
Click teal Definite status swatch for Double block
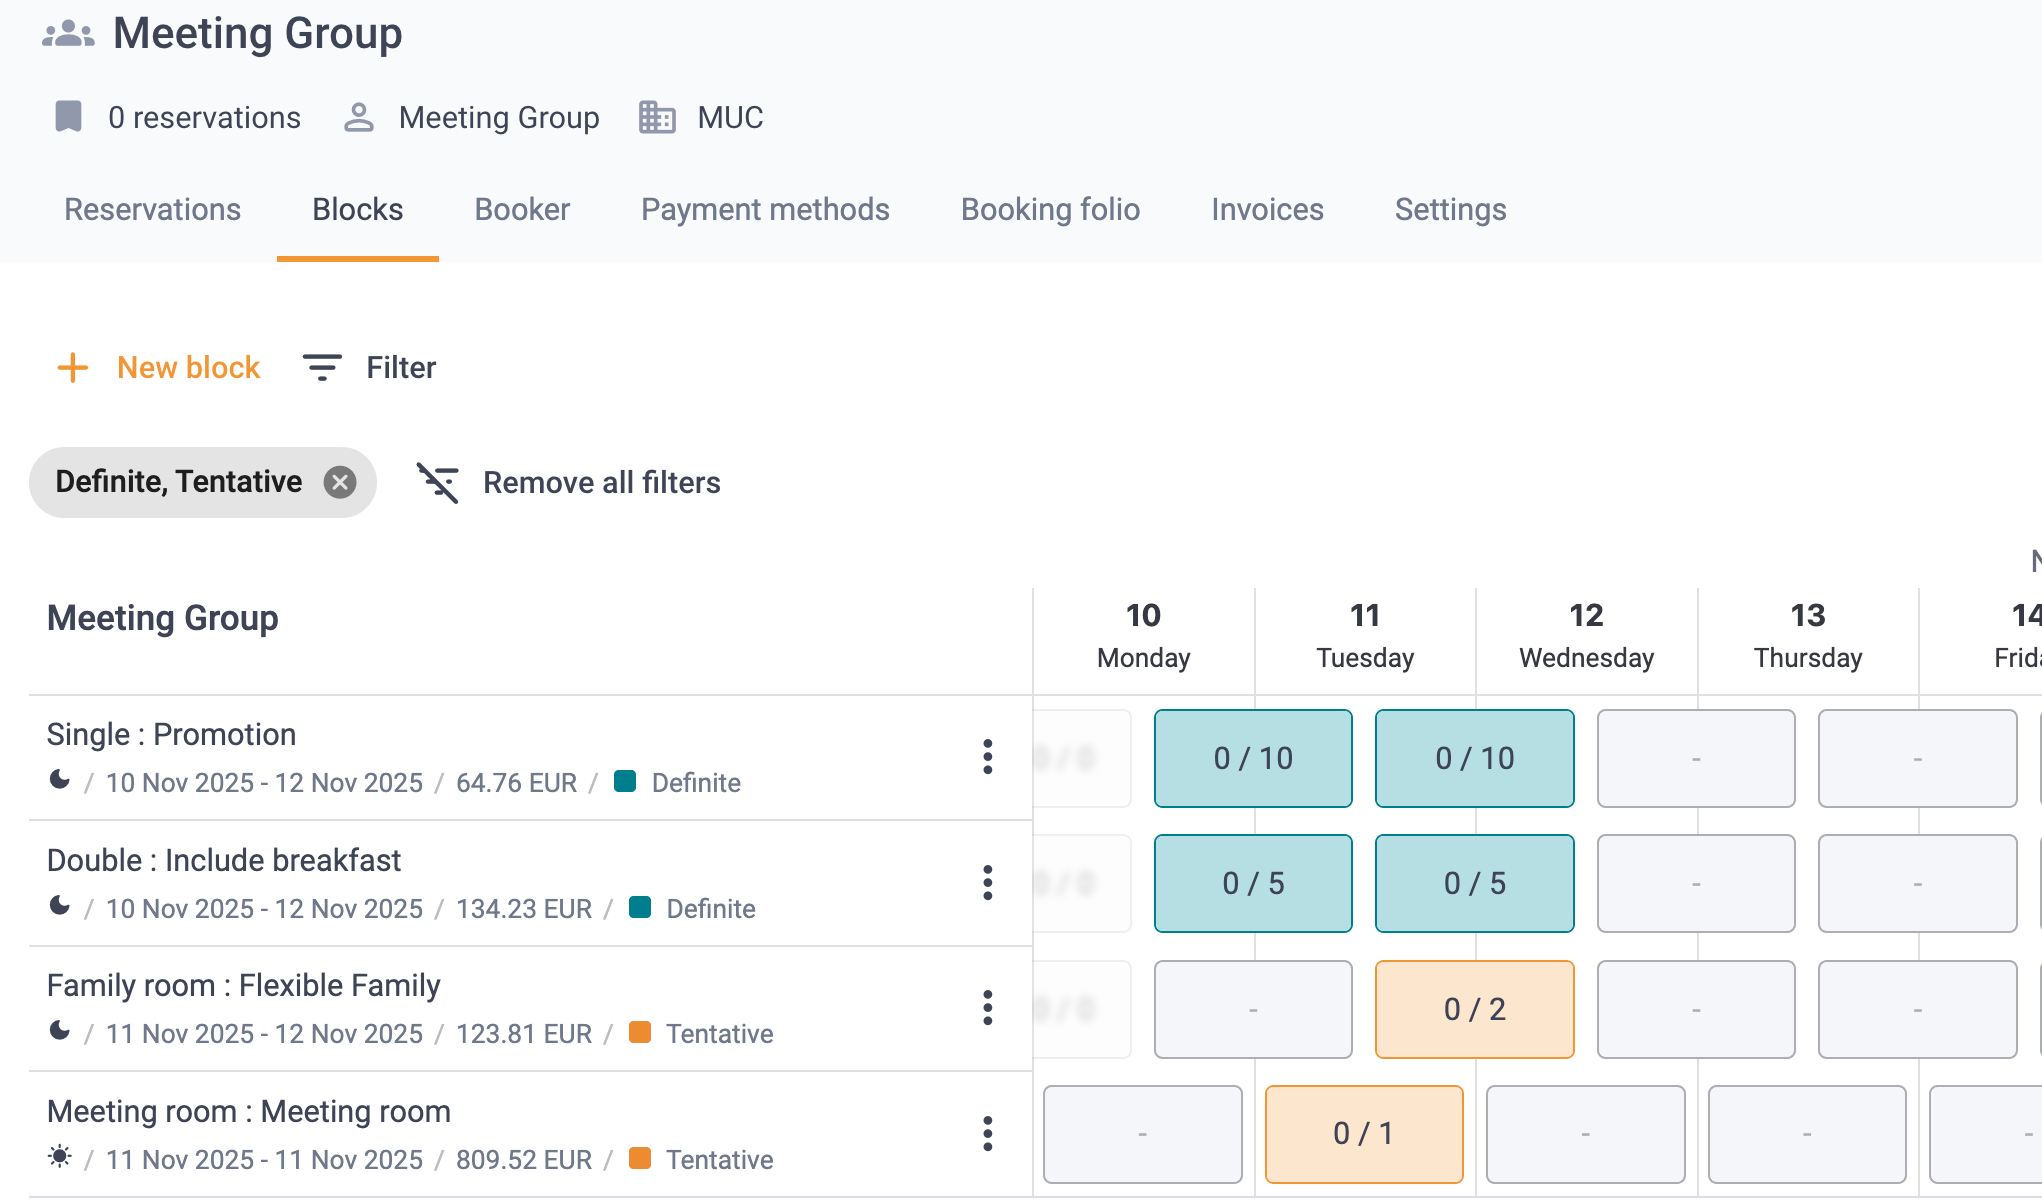(x=640, y=907)
